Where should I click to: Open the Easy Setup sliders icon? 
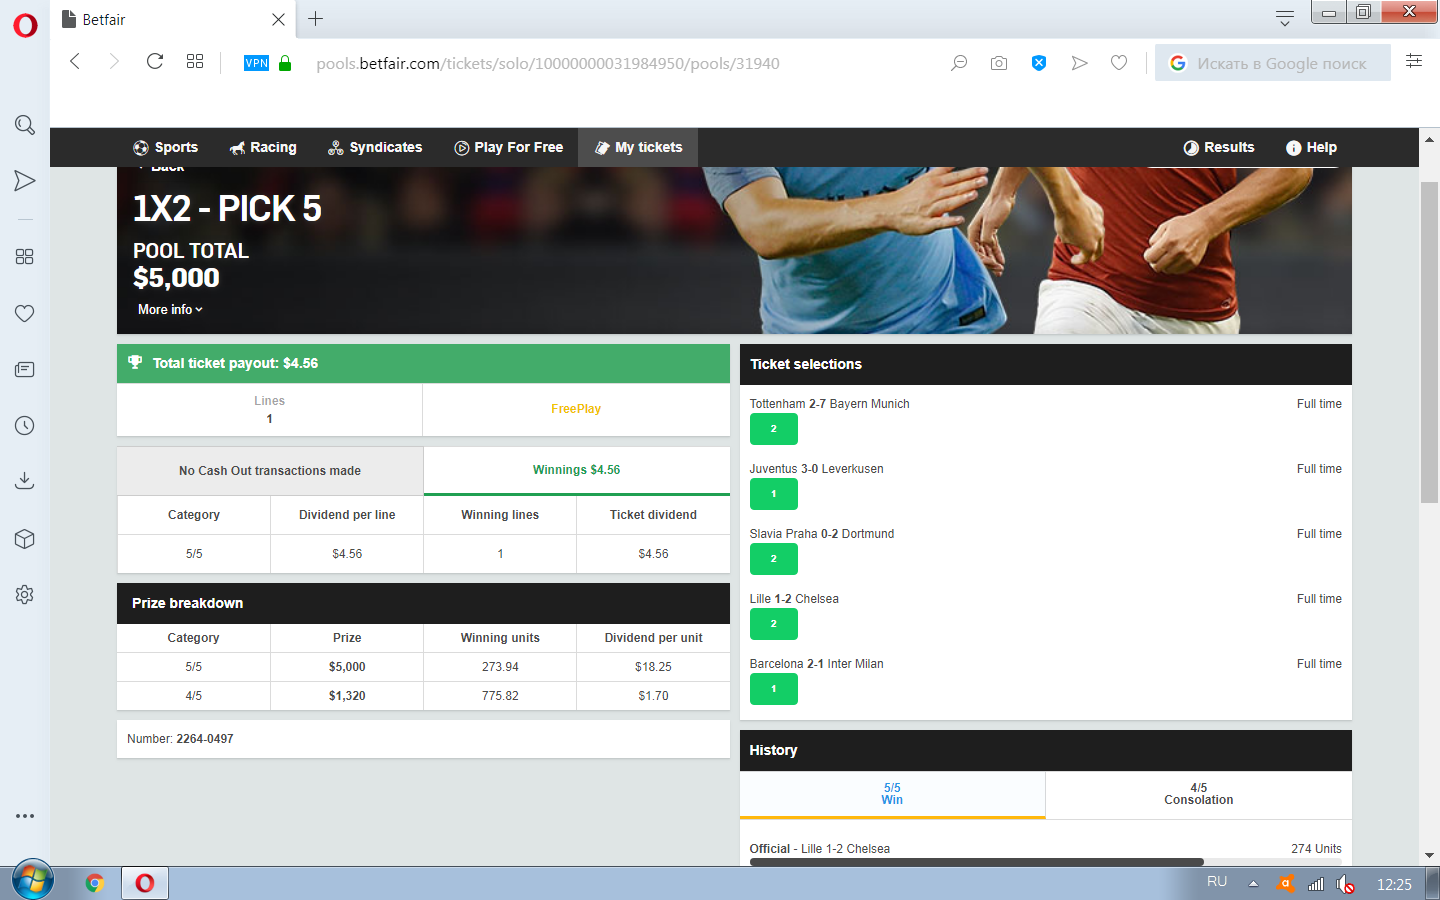tap(1414, 61)
